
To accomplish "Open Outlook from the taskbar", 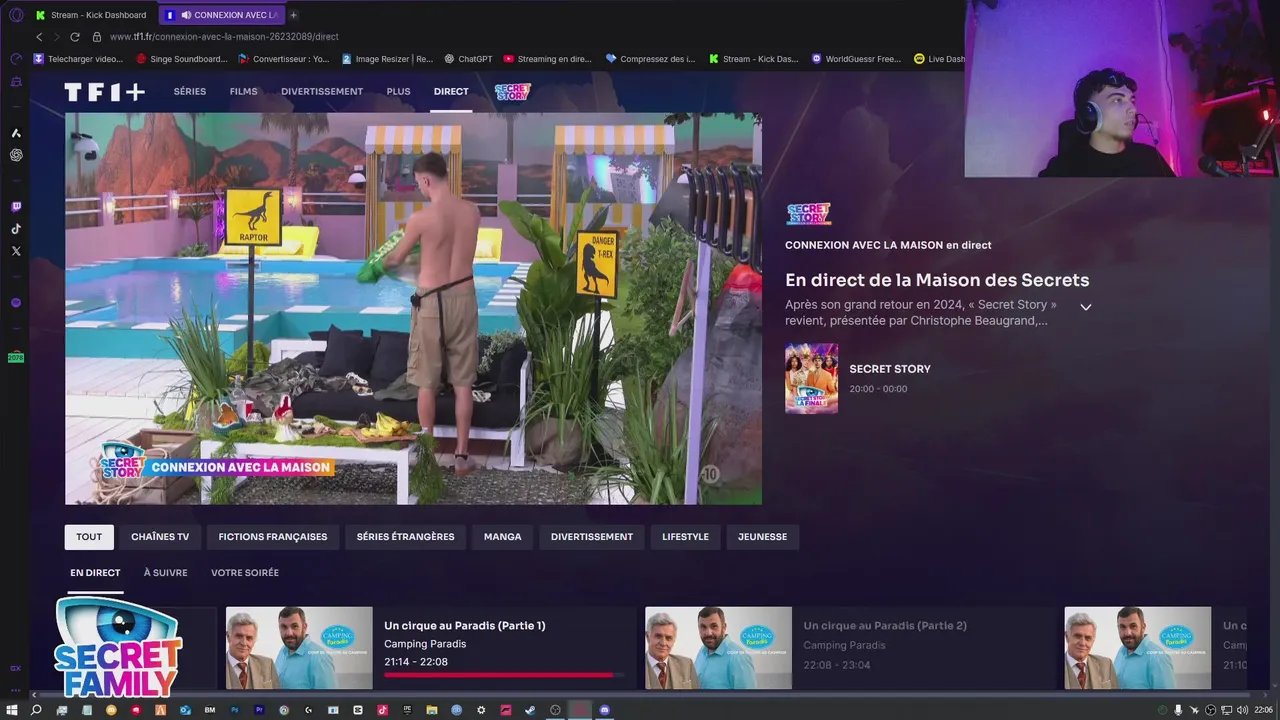I will click(x=185, y=710).
